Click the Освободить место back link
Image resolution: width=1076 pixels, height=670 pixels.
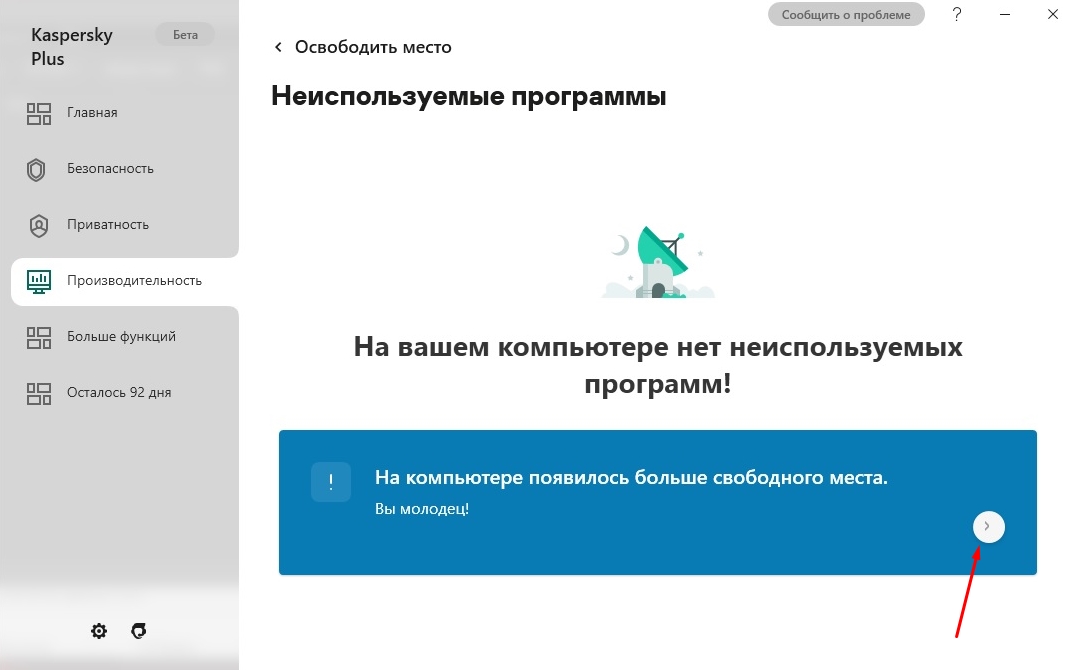[372, 47]
